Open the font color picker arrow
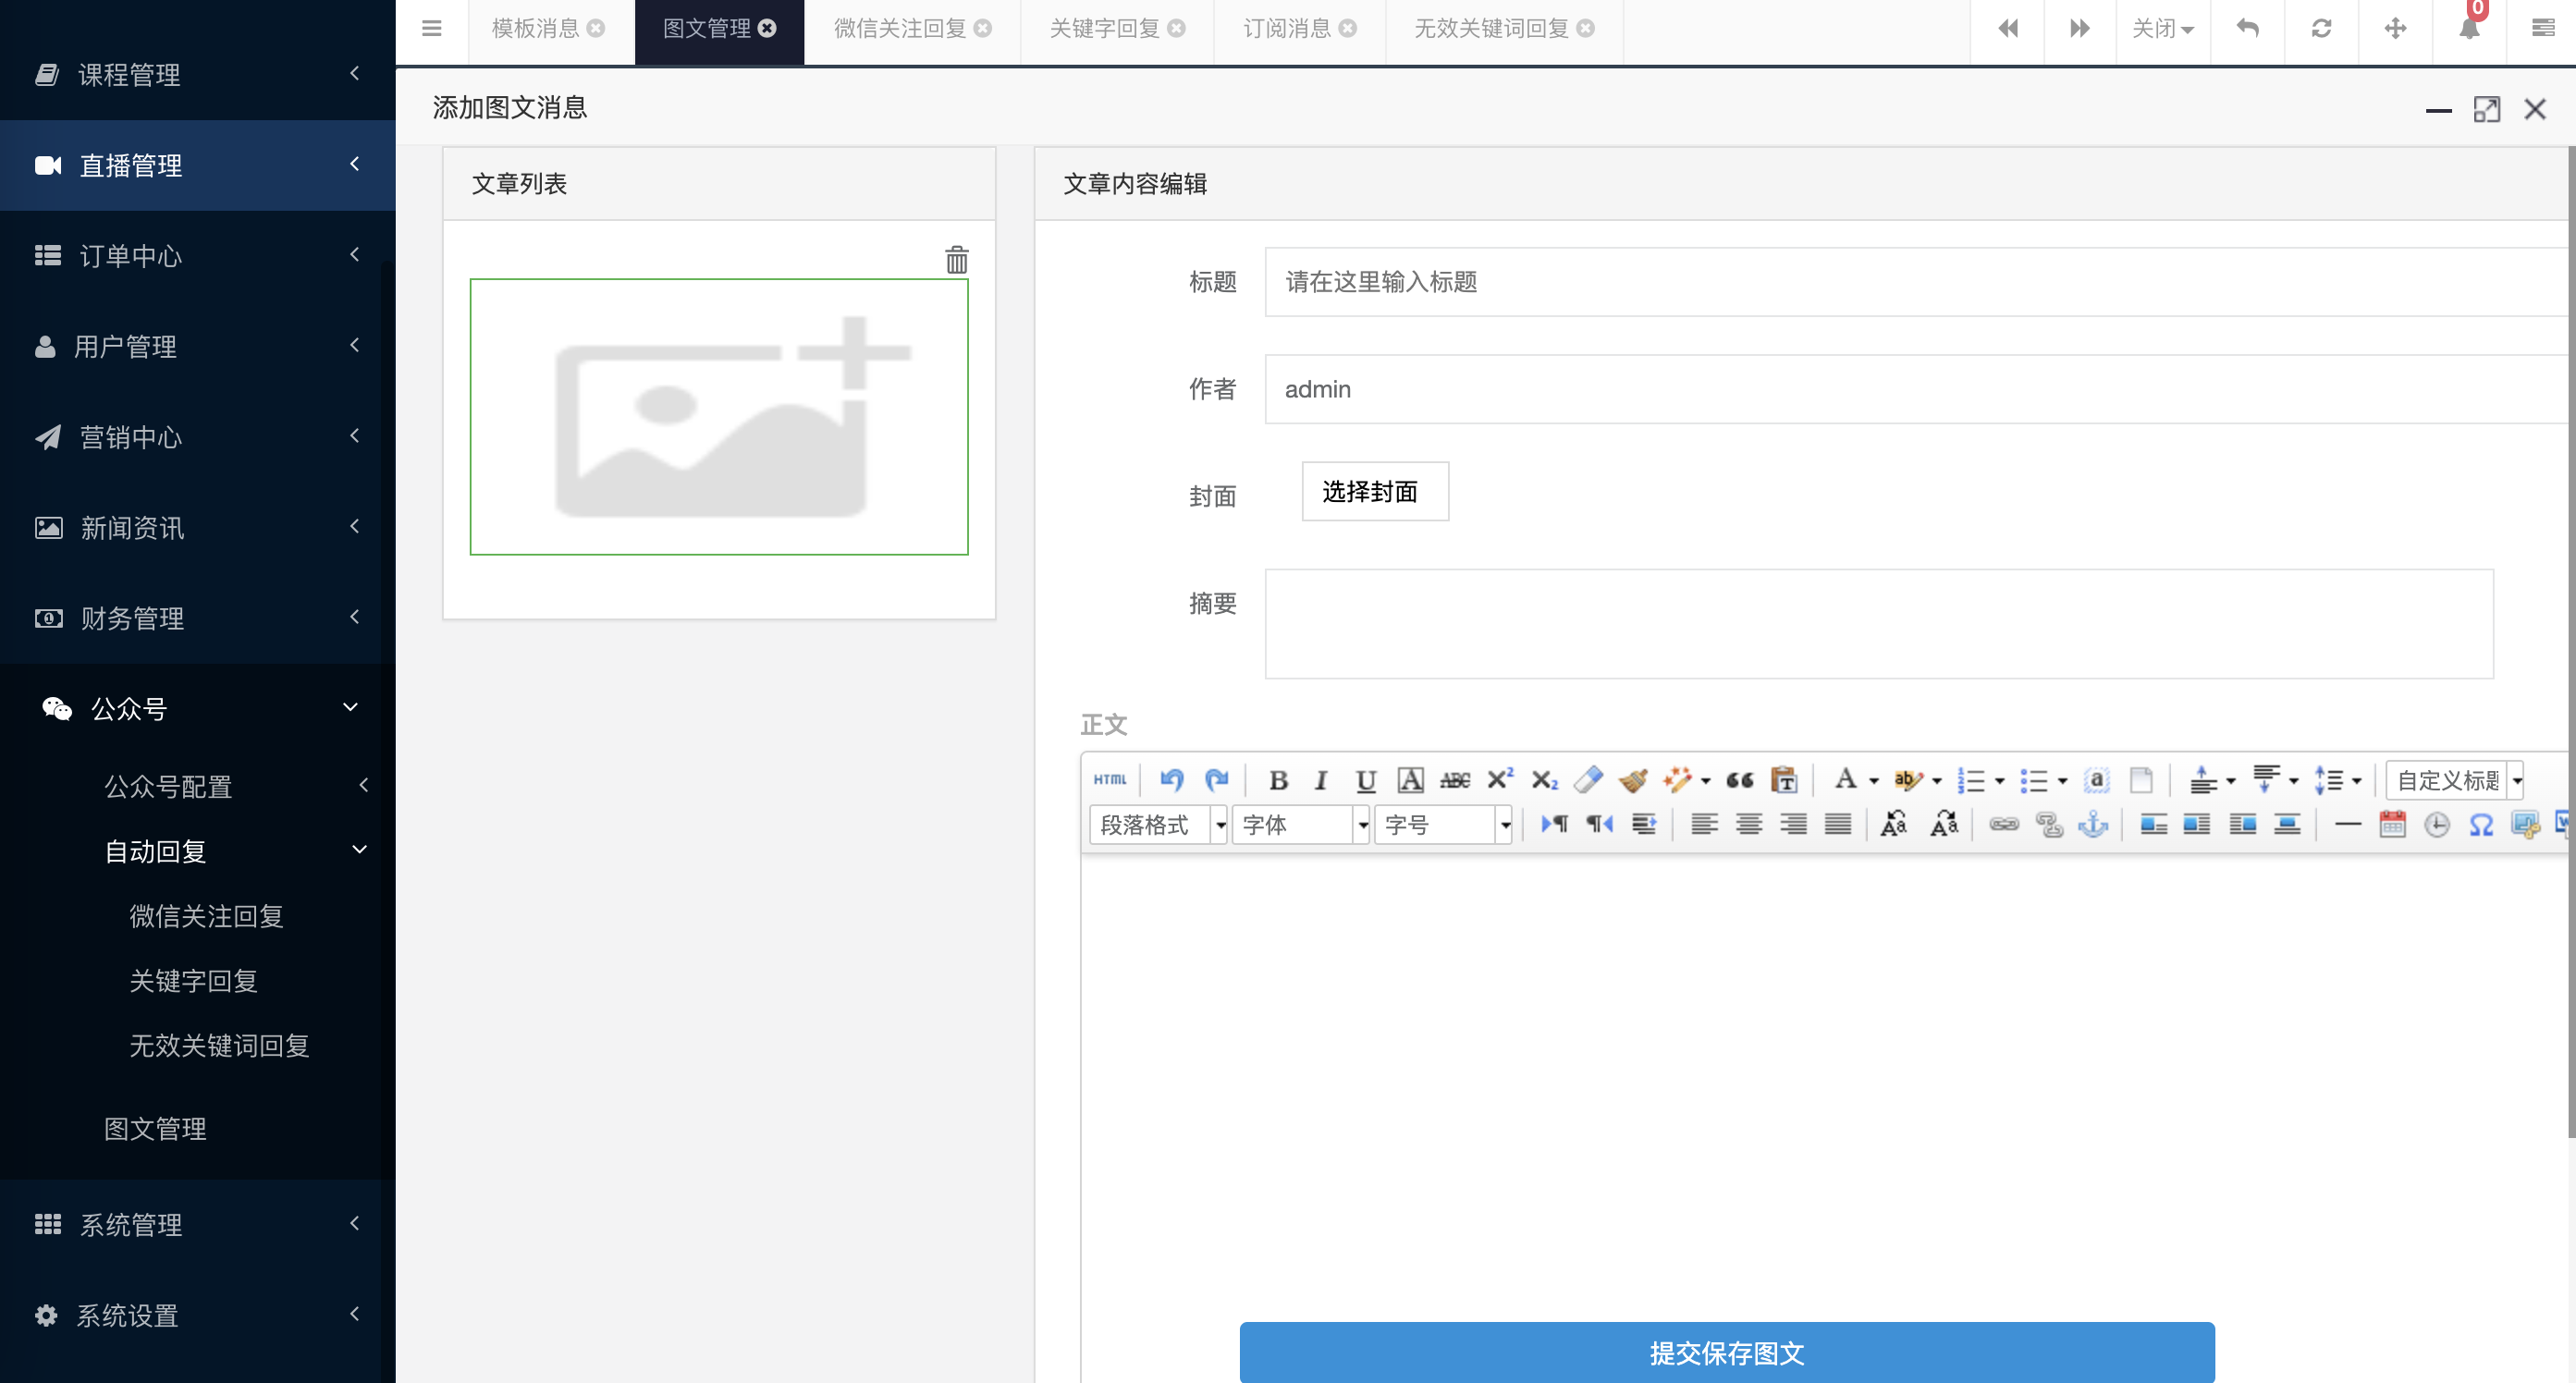This screenshot has height=1383, width=2576. click(1873, 781)
